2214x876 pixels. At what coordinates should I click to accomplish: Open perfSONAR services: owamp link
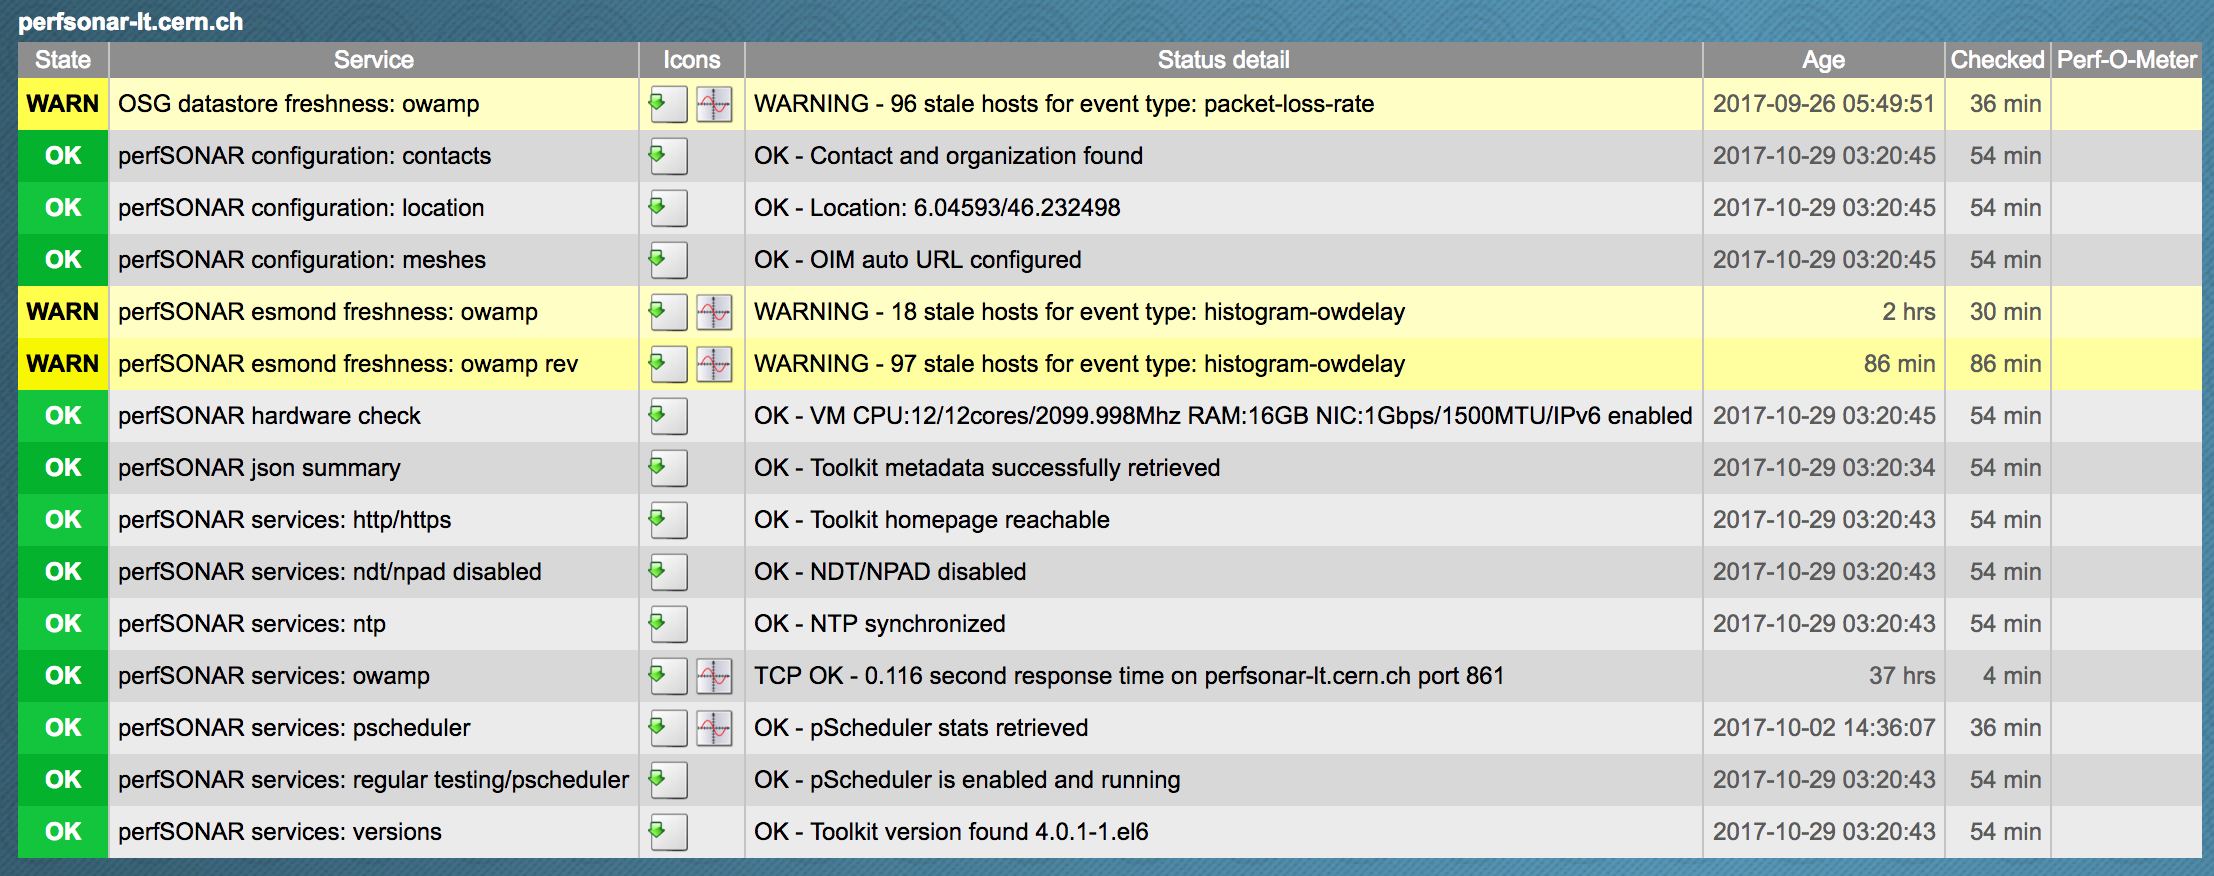pos(274,676)
